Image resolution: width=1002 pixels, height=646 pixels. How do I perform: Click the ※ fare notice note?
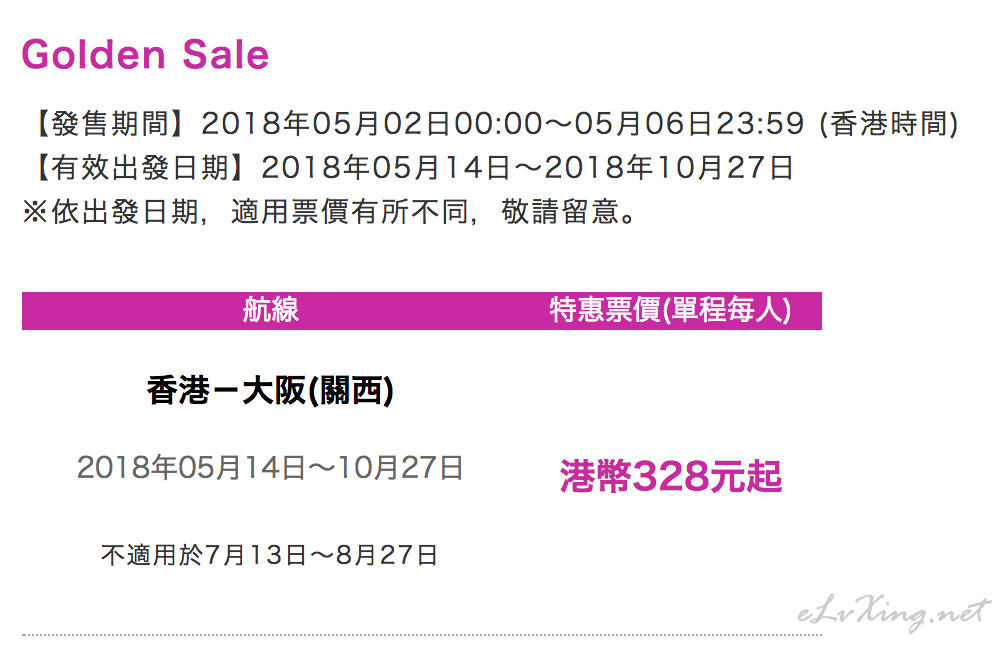[330, 211]
